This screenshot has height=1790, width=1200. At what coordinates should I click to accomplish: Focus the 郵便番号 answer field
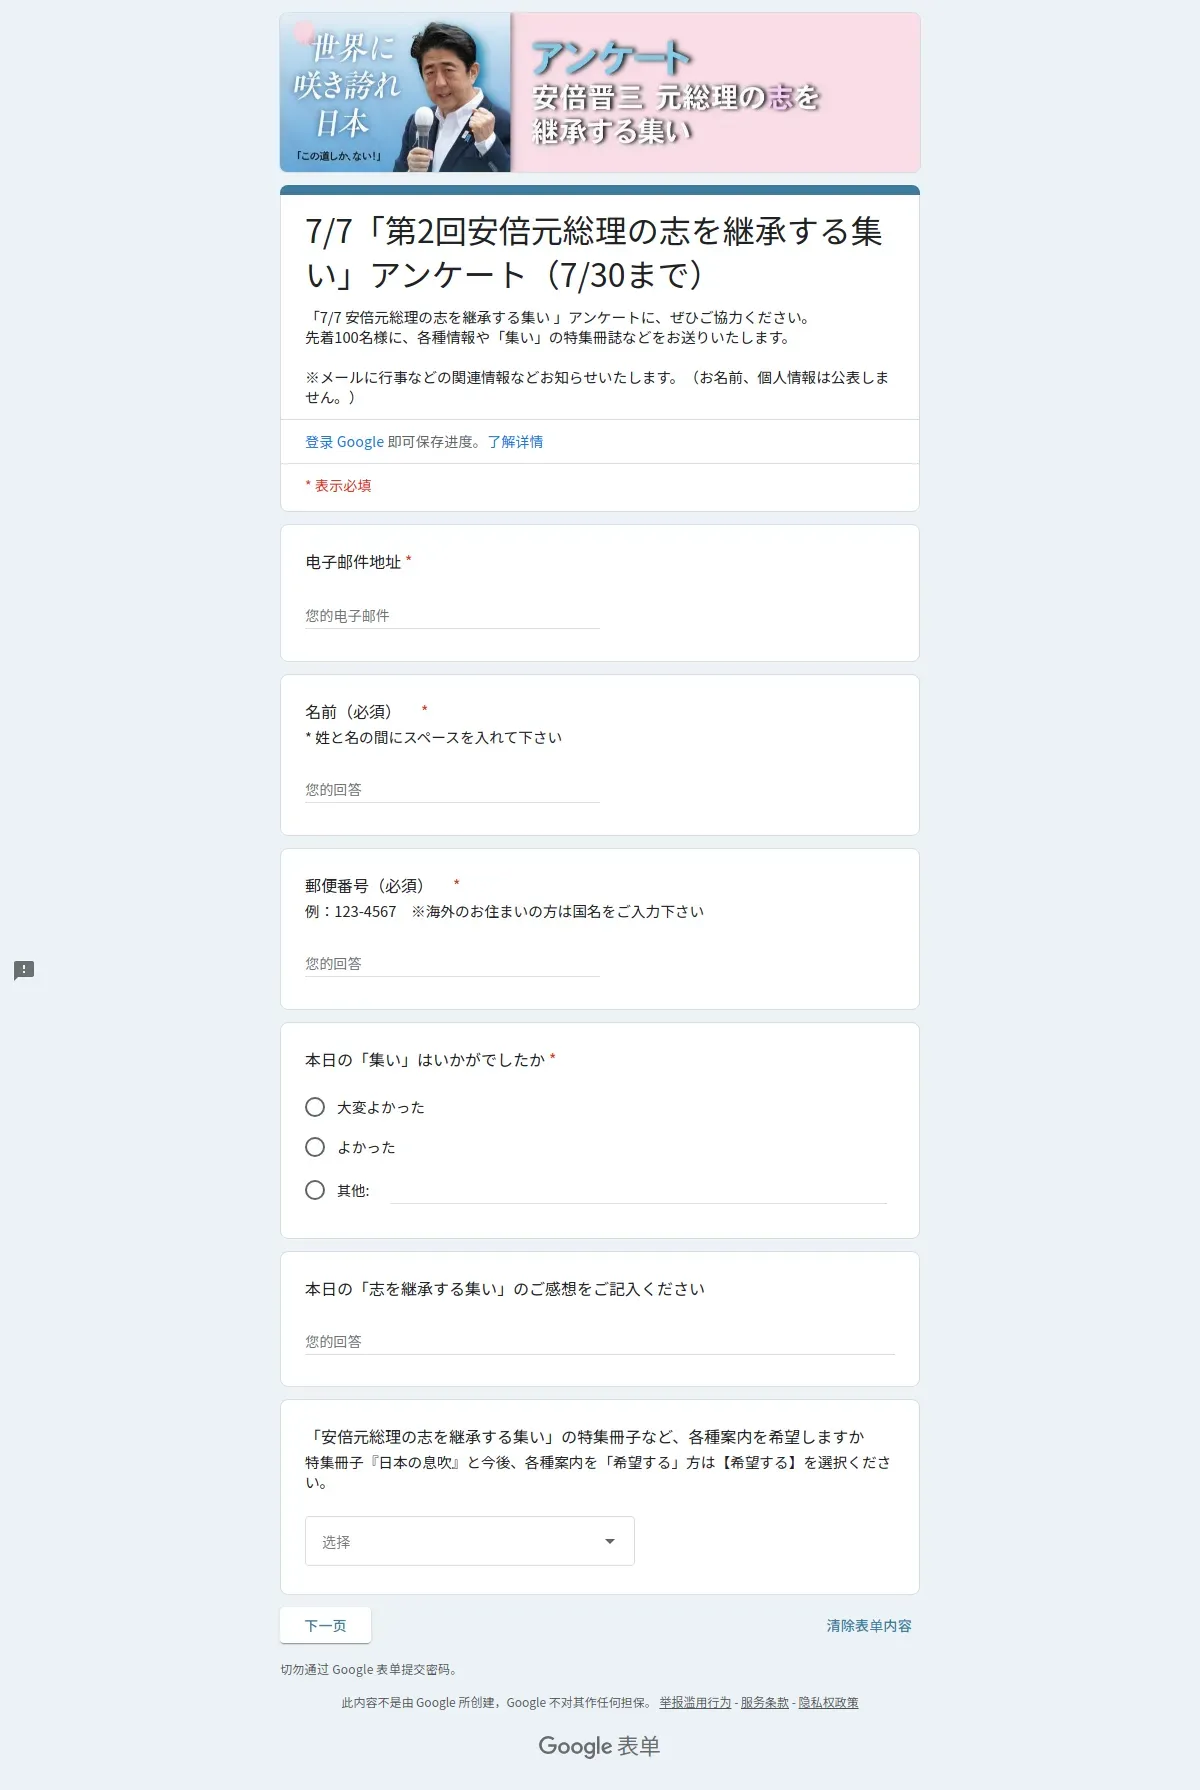point(452,964)
